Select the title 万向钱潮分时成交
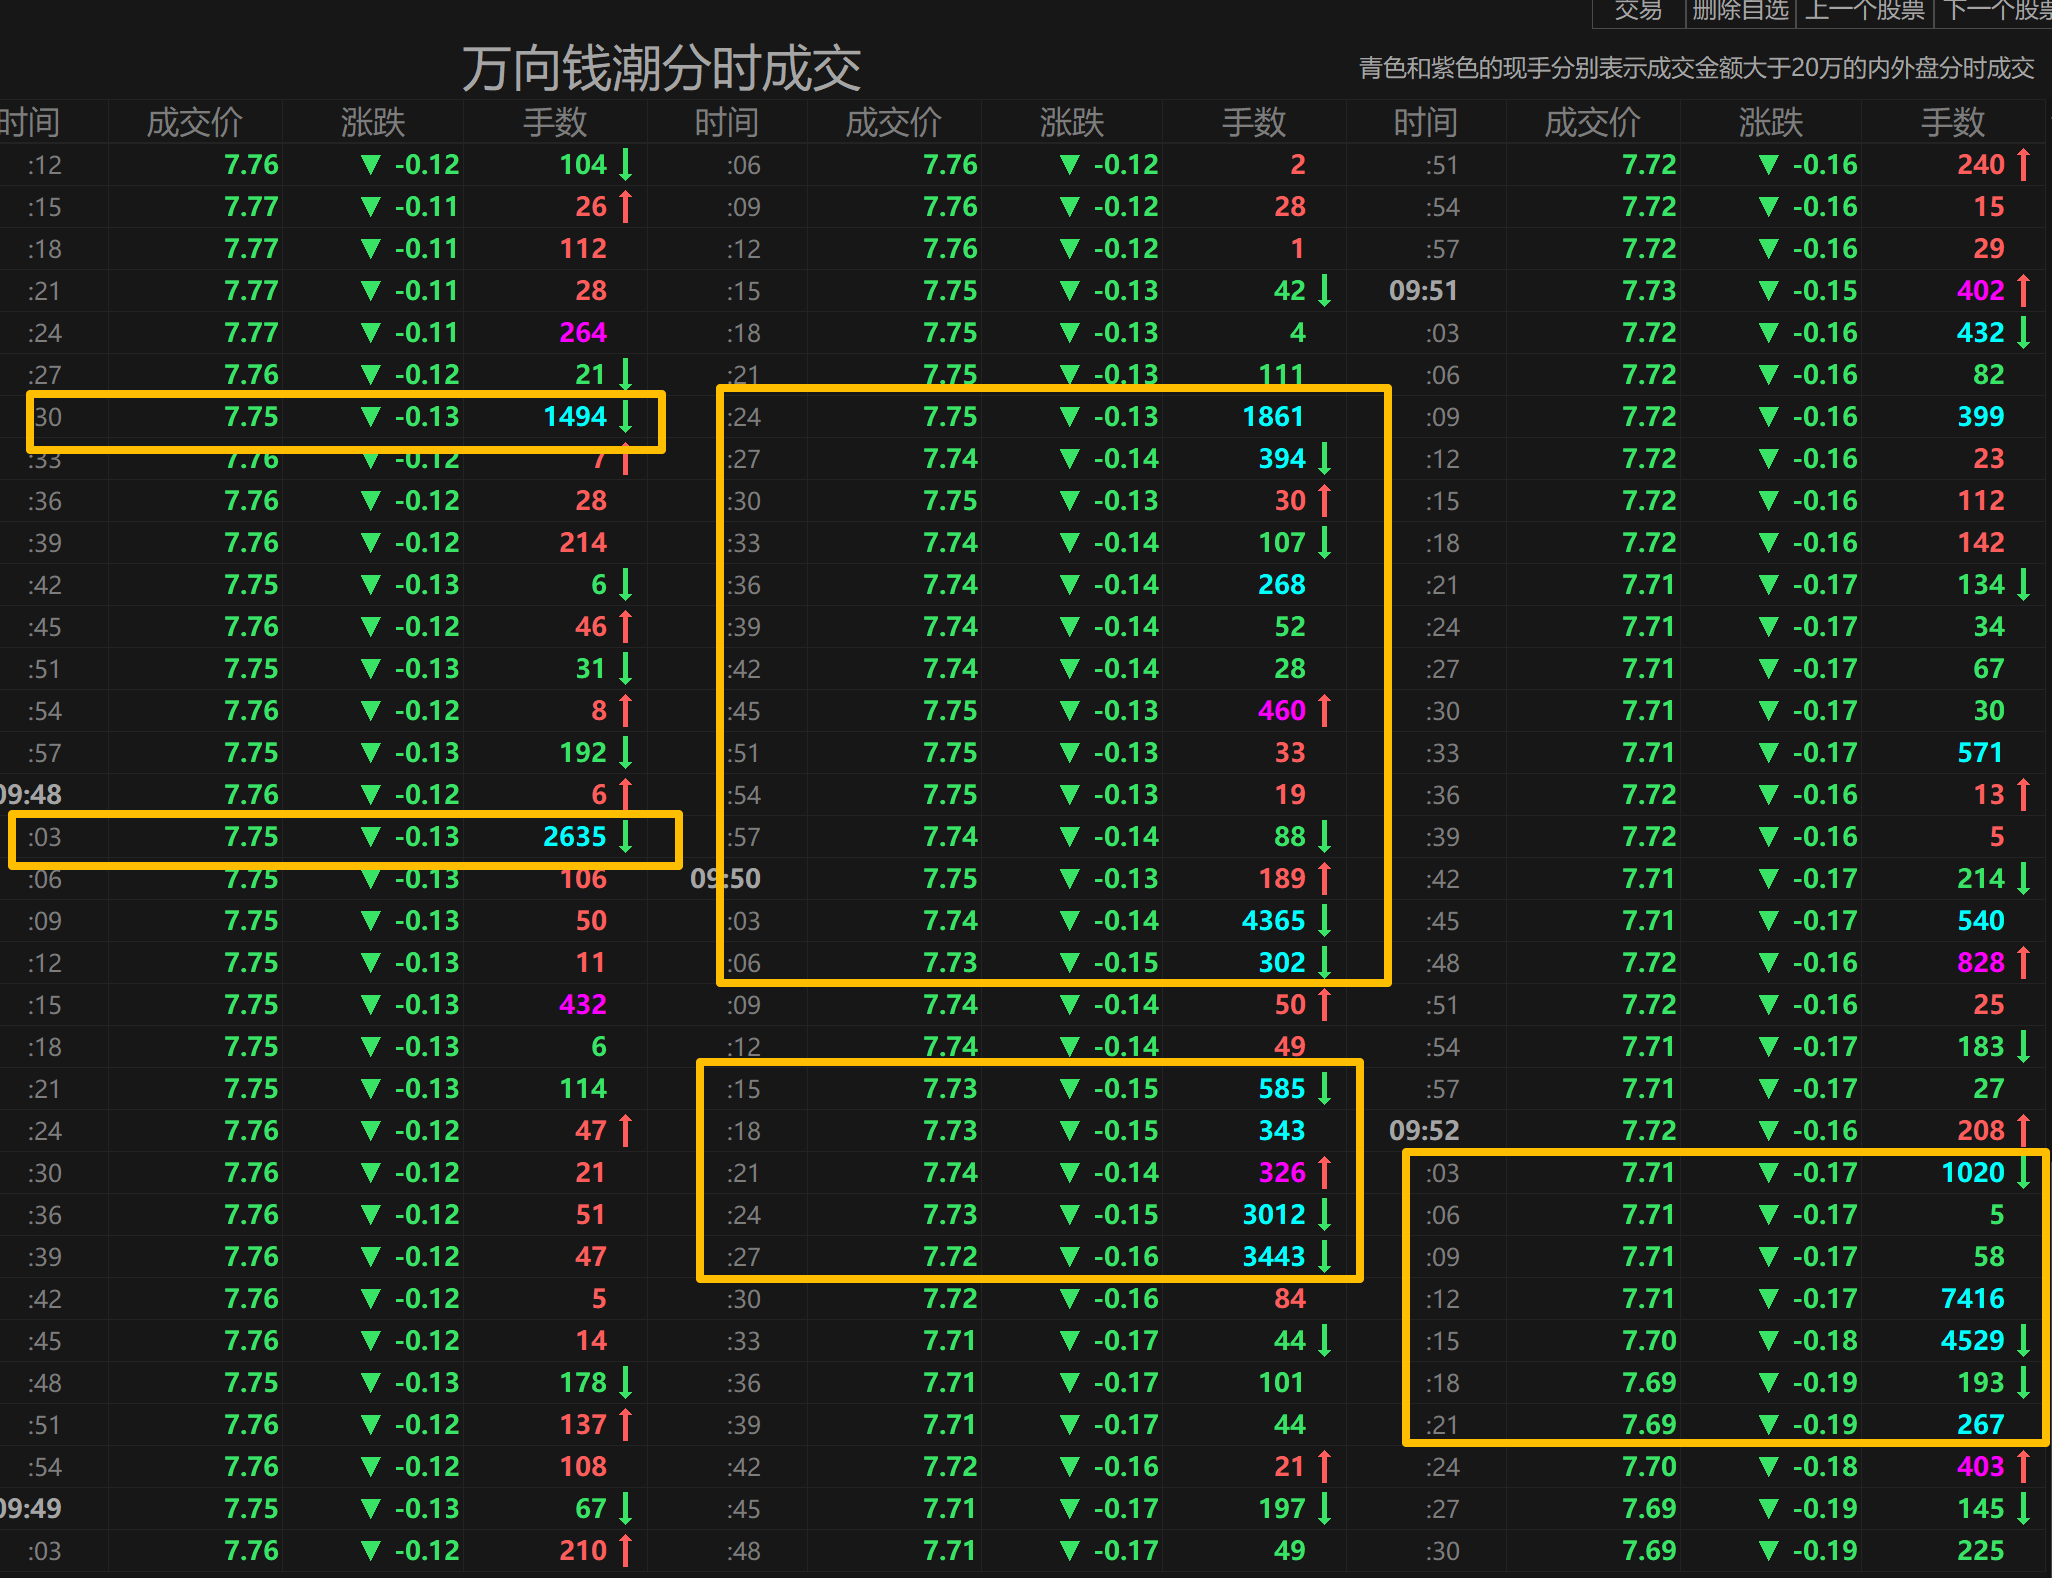This screenshot has width=2052, height=1578. tap(661, 68)
